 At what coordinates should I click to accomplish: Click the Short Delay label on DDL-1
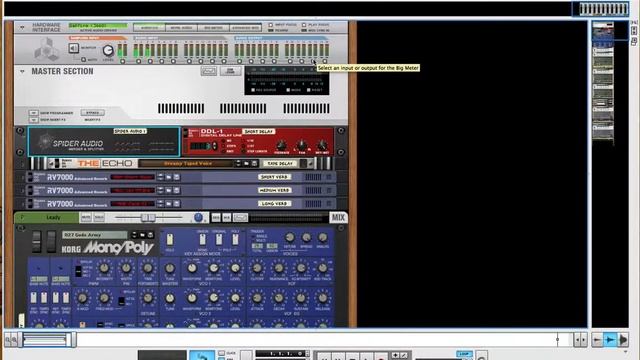click(x=259, y=131)
